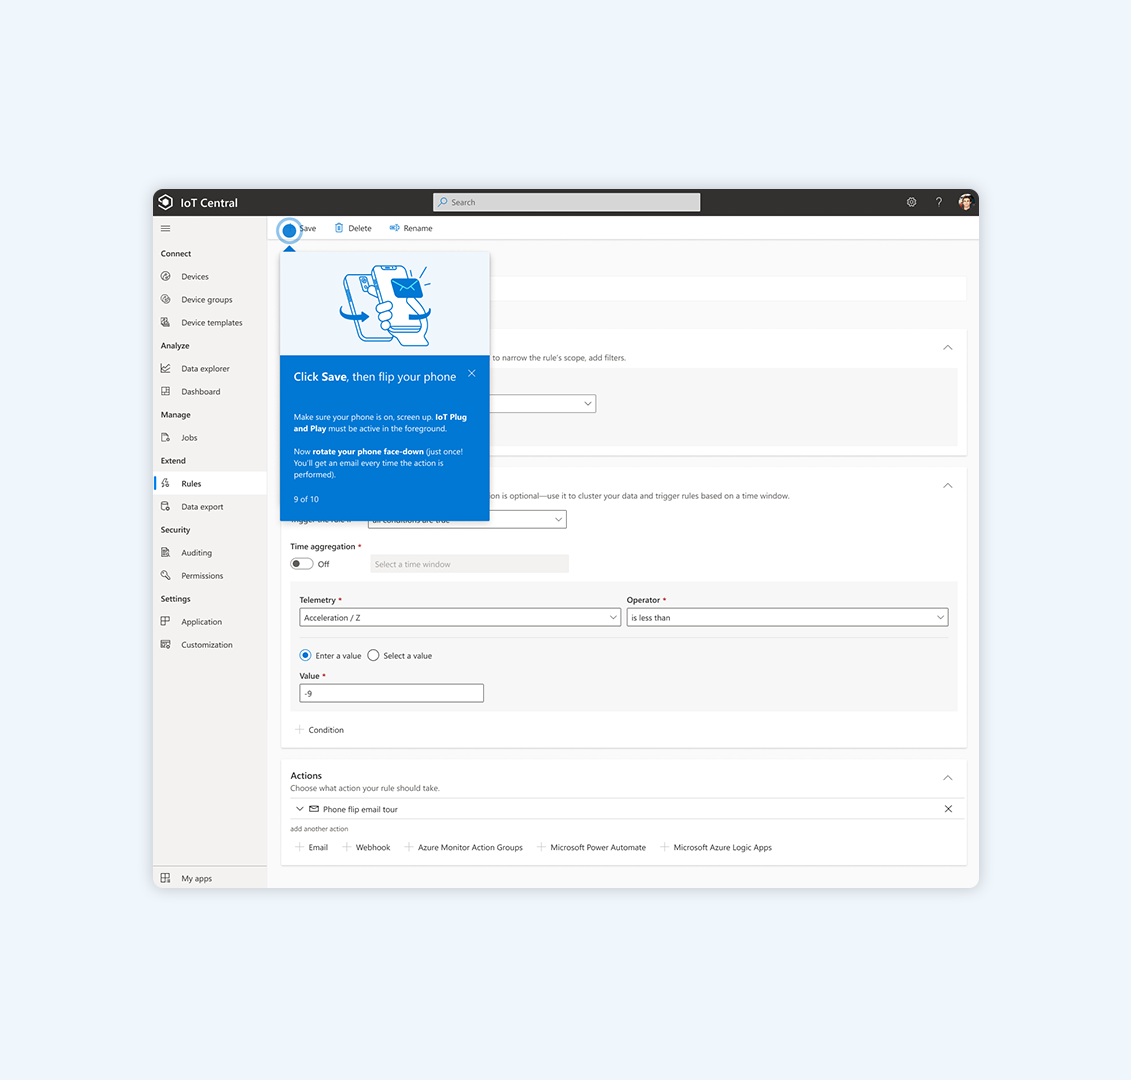The height and width of the screenshot is (1080, 1131).
Task: Click the Delete button label
Action: point(360,228)
